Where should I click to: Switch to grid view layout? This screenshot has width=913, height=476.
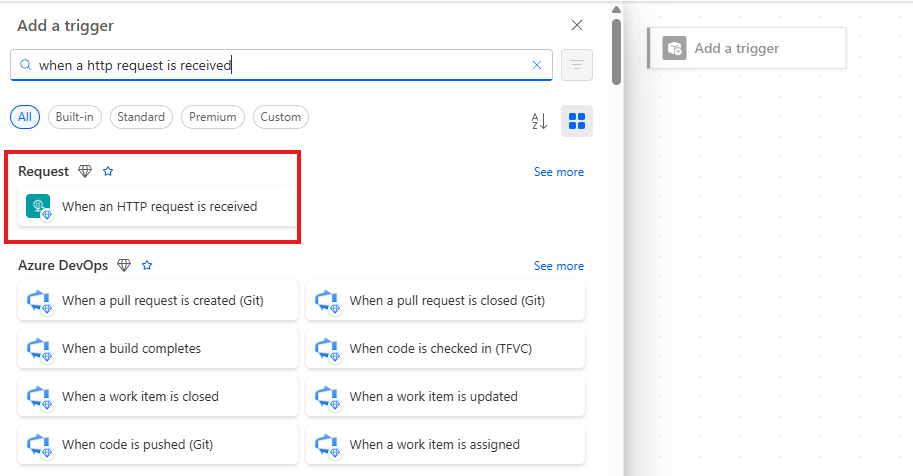576,121
